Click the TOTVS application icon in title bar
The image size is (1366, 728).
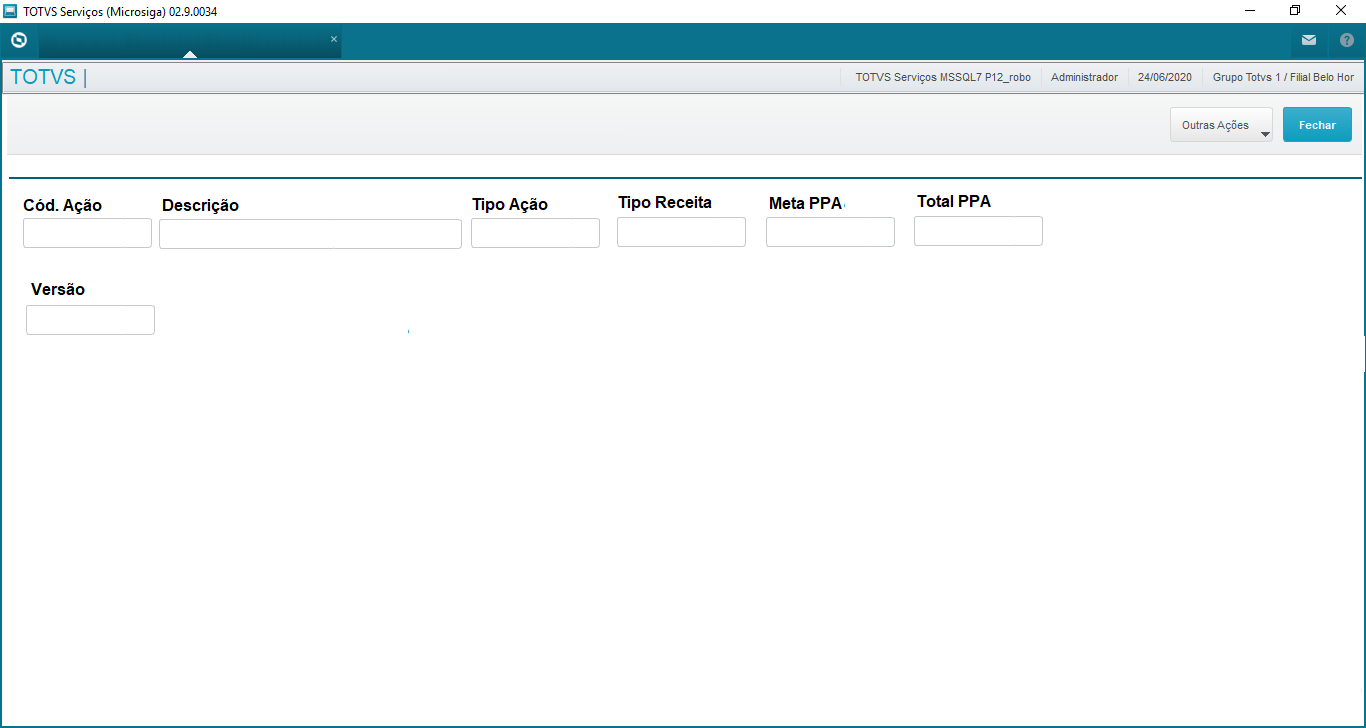10,11
